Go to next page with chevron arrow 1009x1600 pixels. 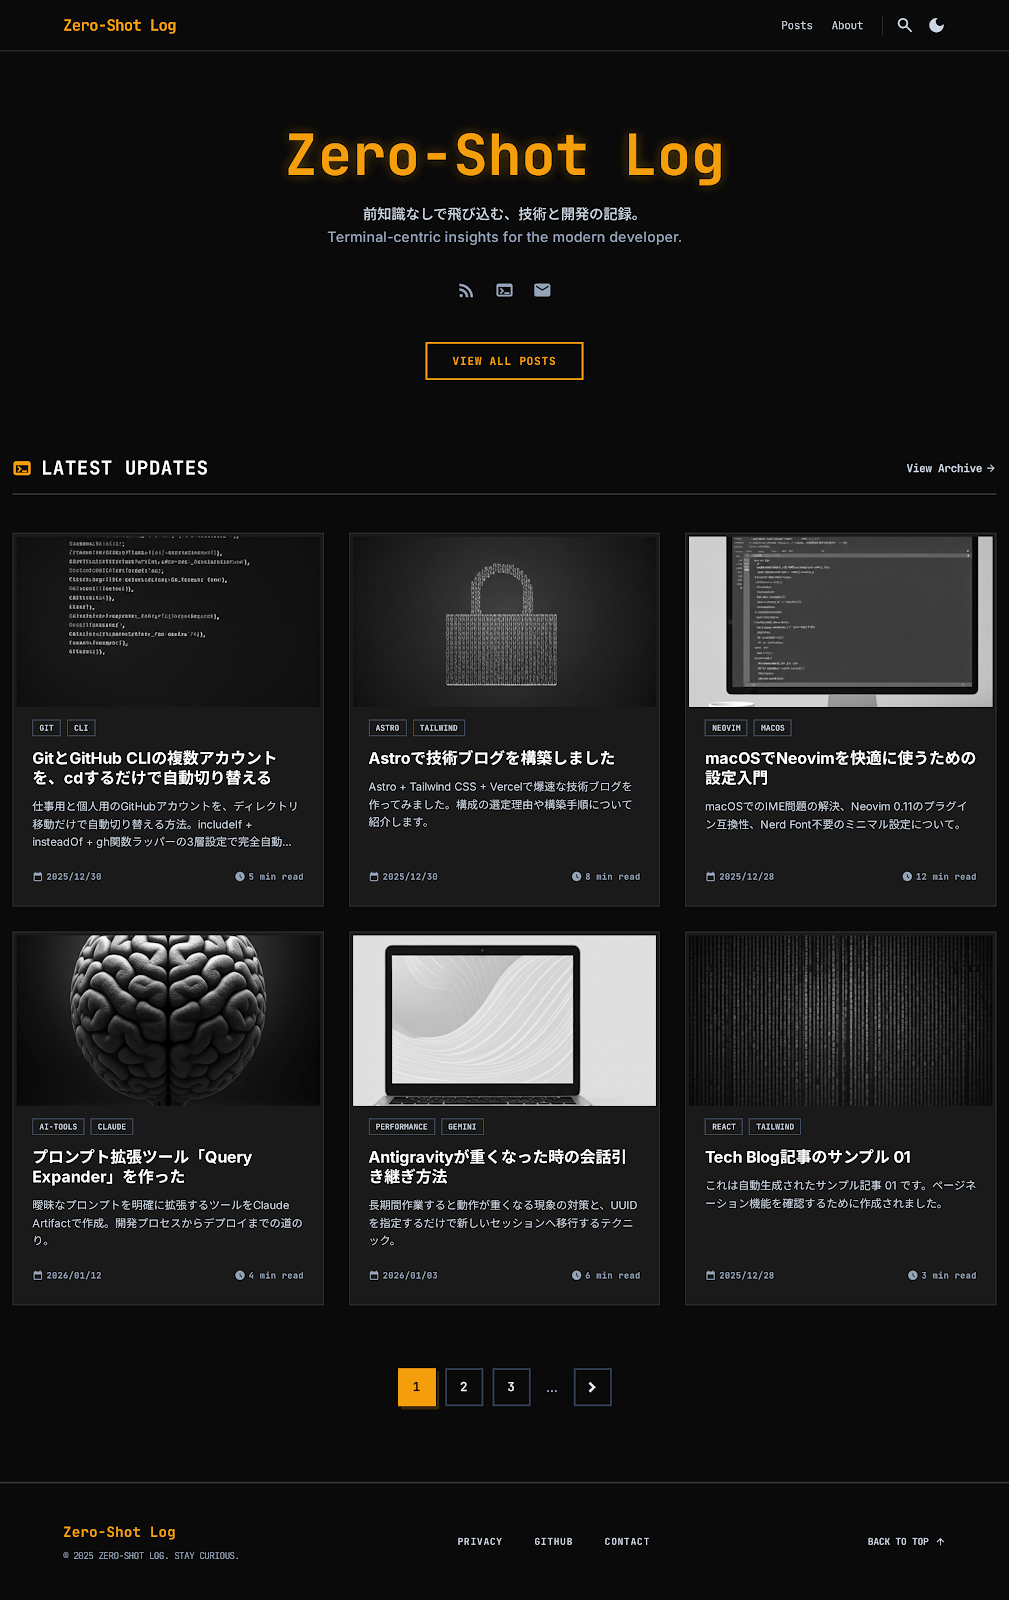click(592, 1387)
